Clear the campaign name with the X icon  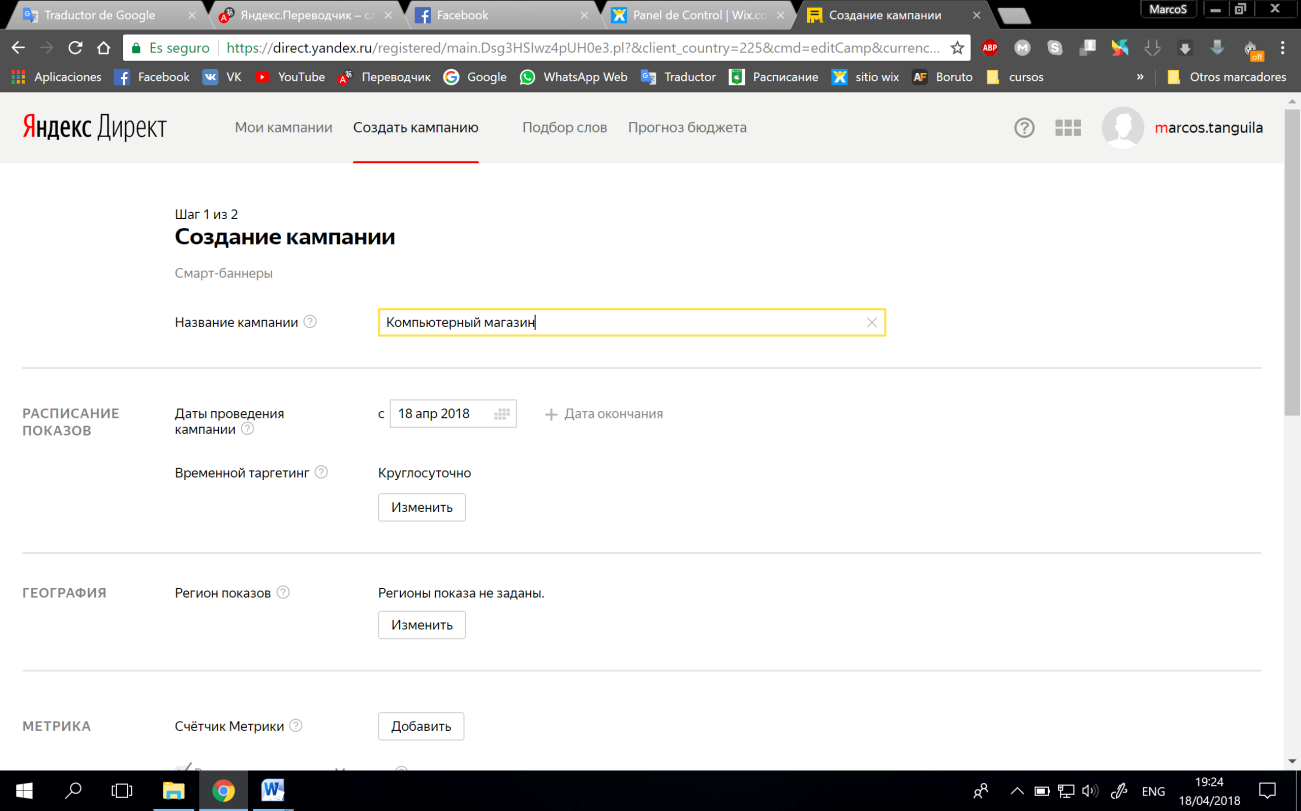pyautogui.click(x=872, y=323)
